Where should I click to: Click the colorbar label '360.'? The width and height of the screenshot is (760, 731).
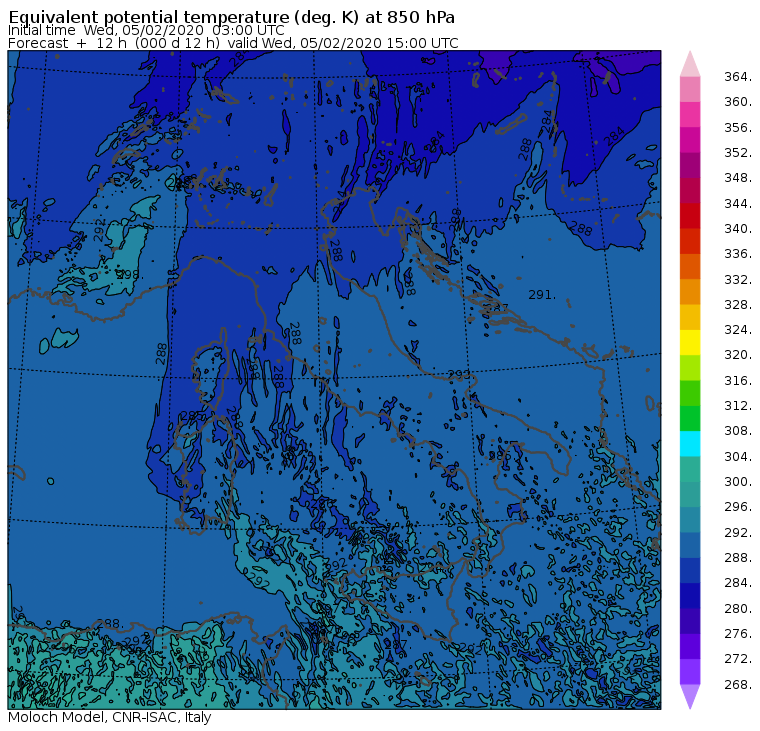[x=738, y=102]
